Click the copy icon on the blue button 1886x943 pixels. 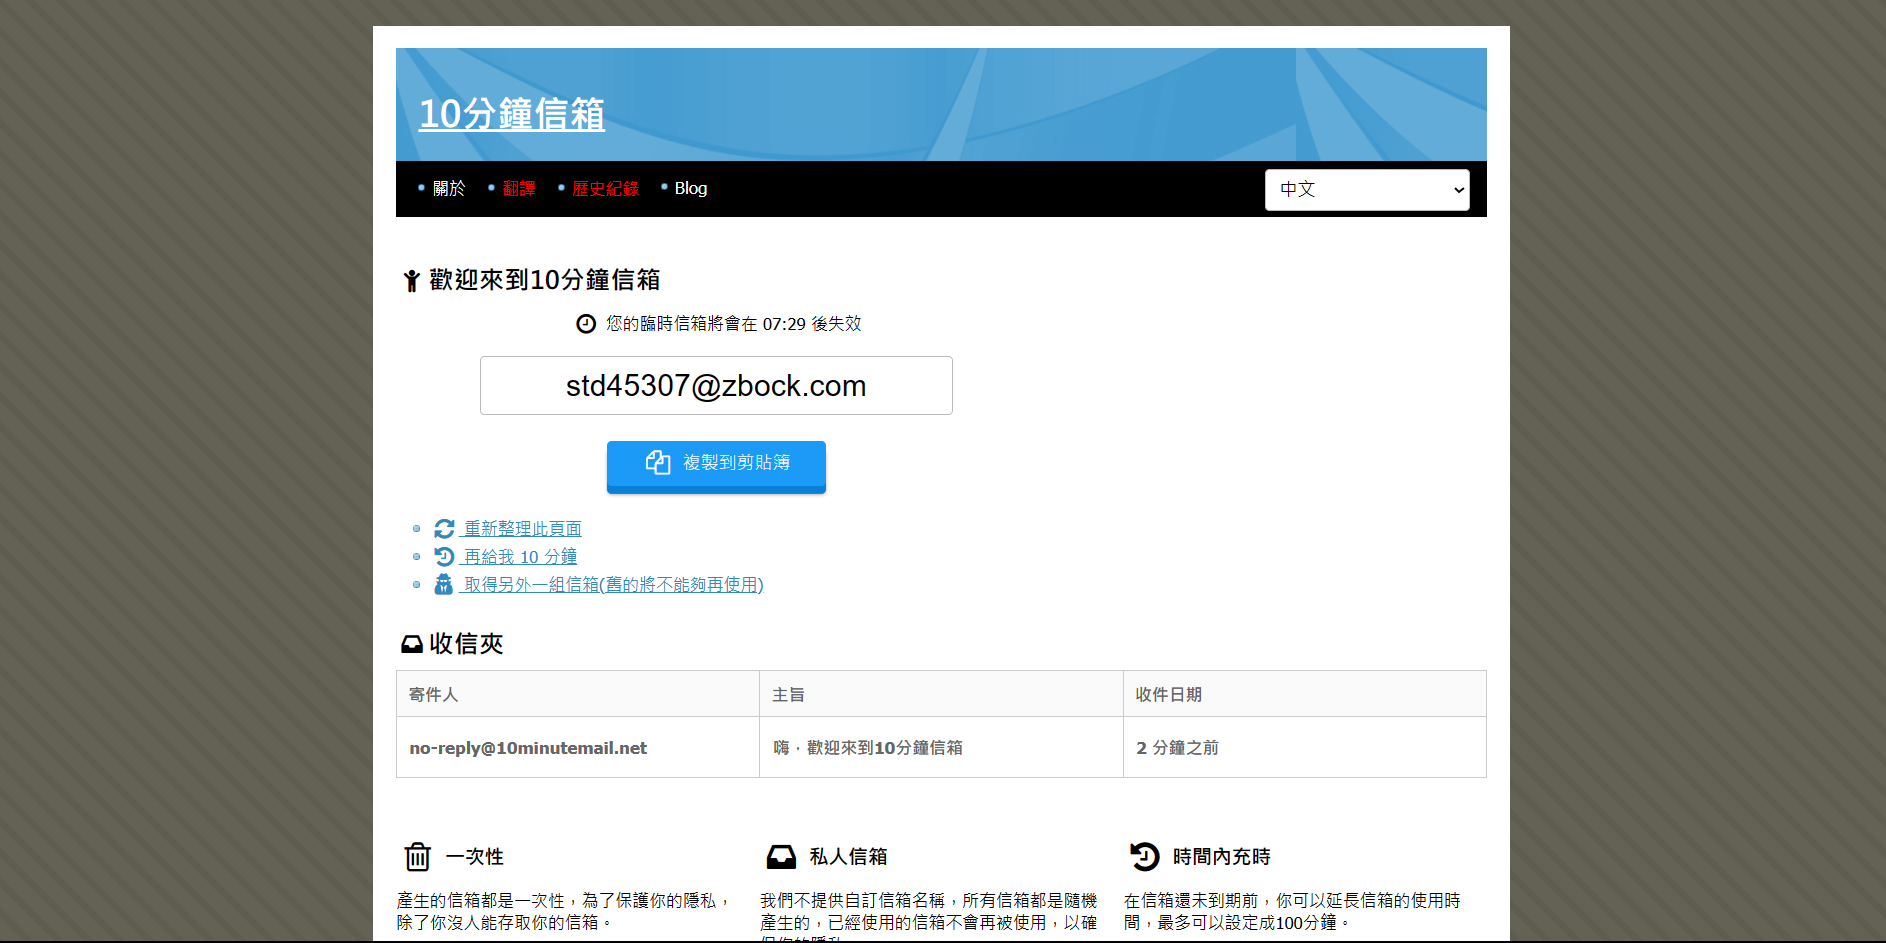coord(658,462)
